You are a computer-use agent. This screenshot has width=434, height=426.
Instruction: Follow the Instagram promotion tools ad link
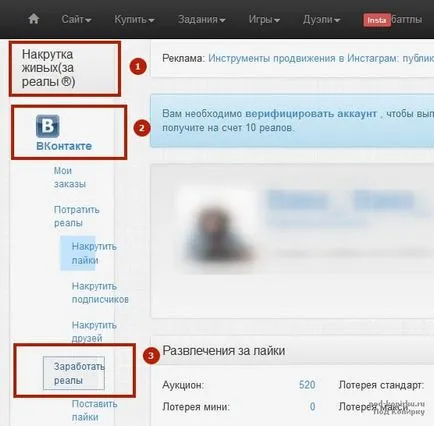tap(321, 58)
